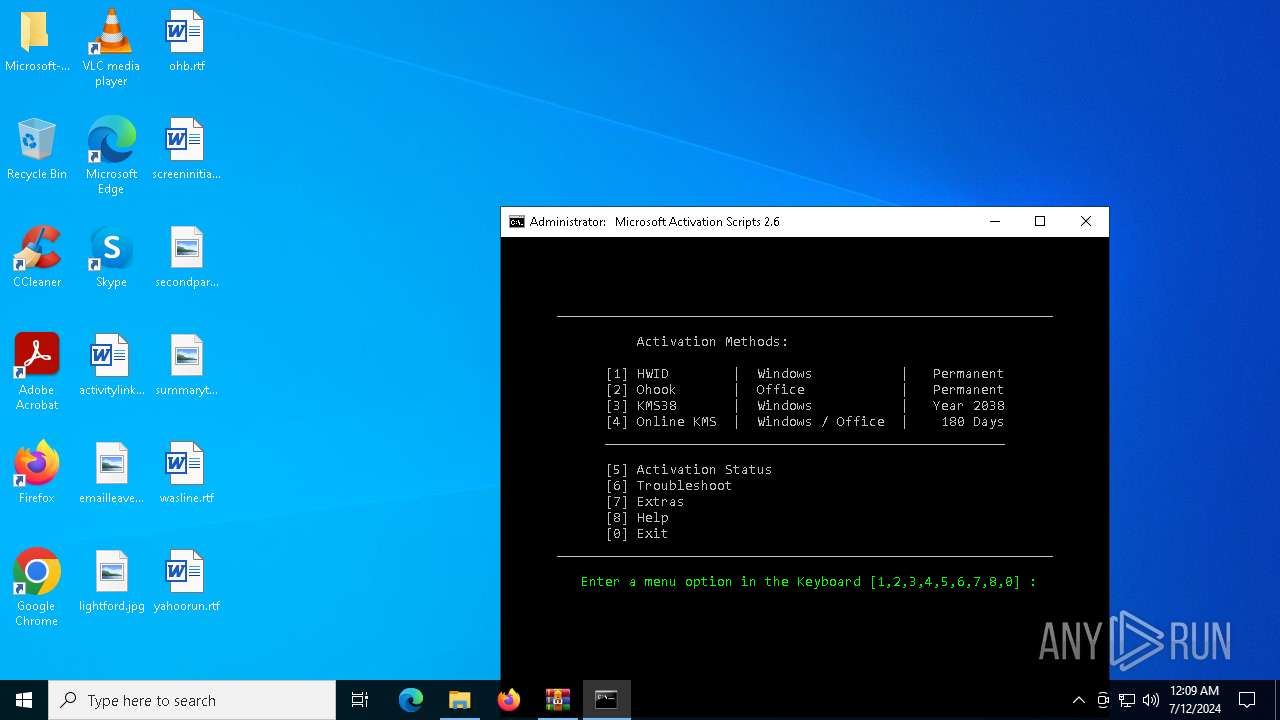
Task: Close the Activation Scripts window
Action: click(x=1086, y=222)
